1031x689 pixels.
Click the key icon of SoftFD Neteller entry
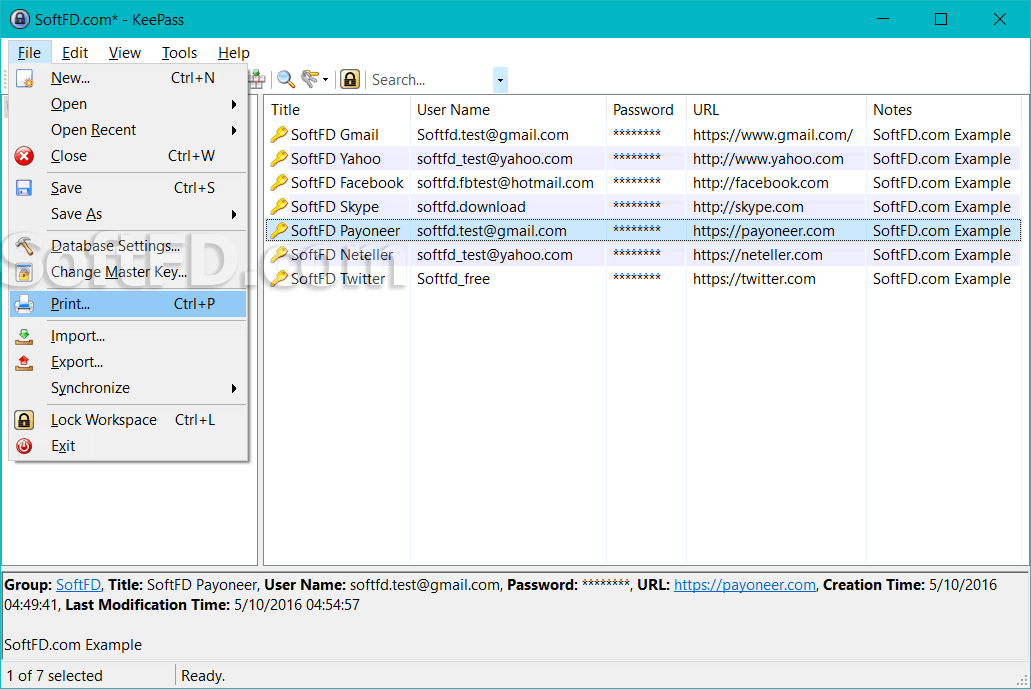279,254
